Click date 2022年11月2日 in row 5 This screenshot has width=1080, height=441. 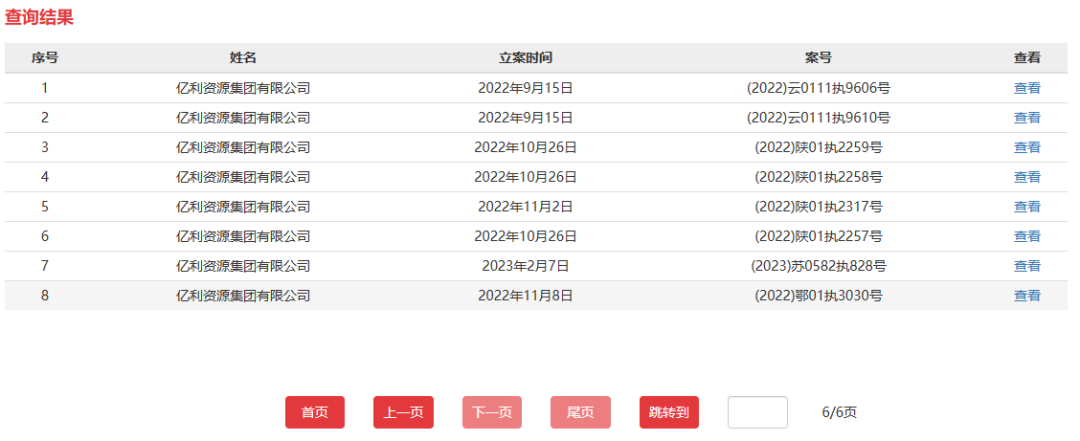526,207
